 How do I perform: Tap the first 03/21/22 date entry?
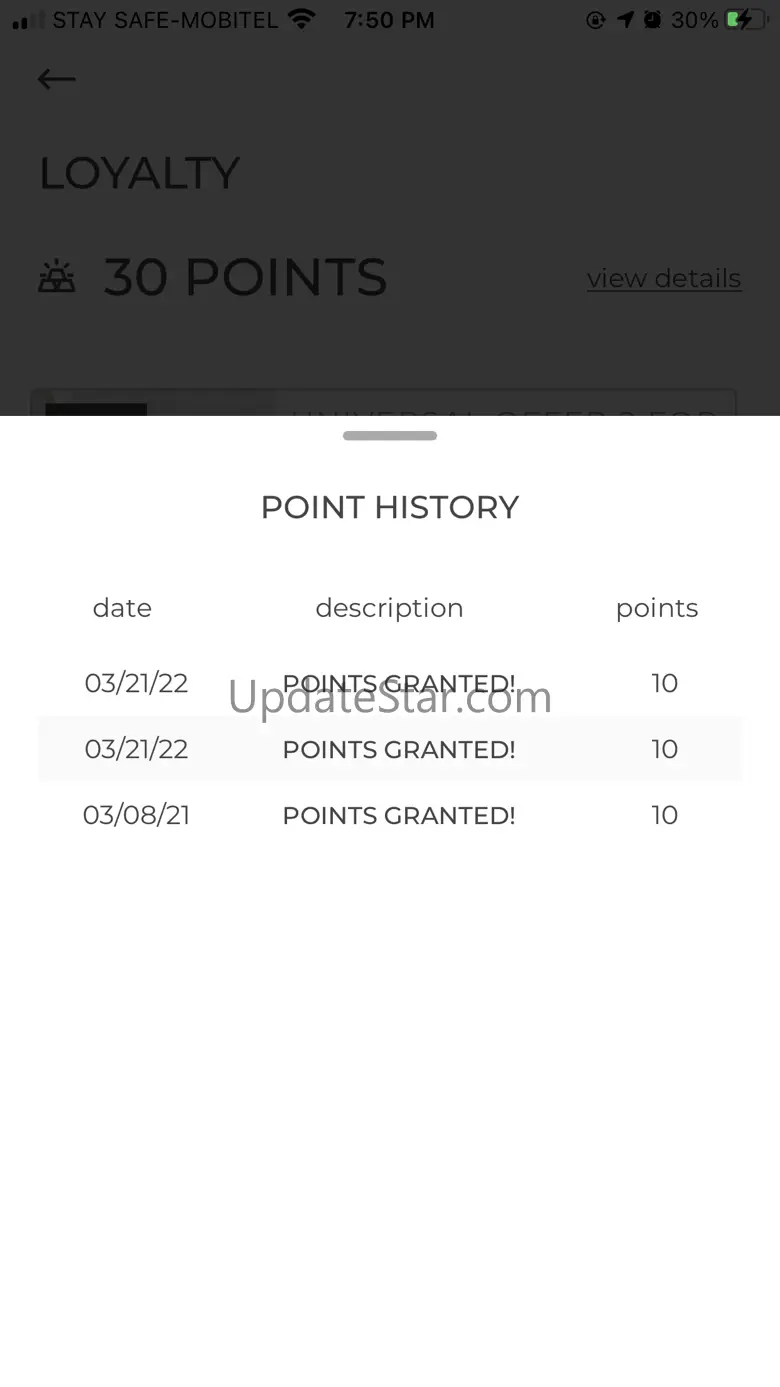(136, 683)
